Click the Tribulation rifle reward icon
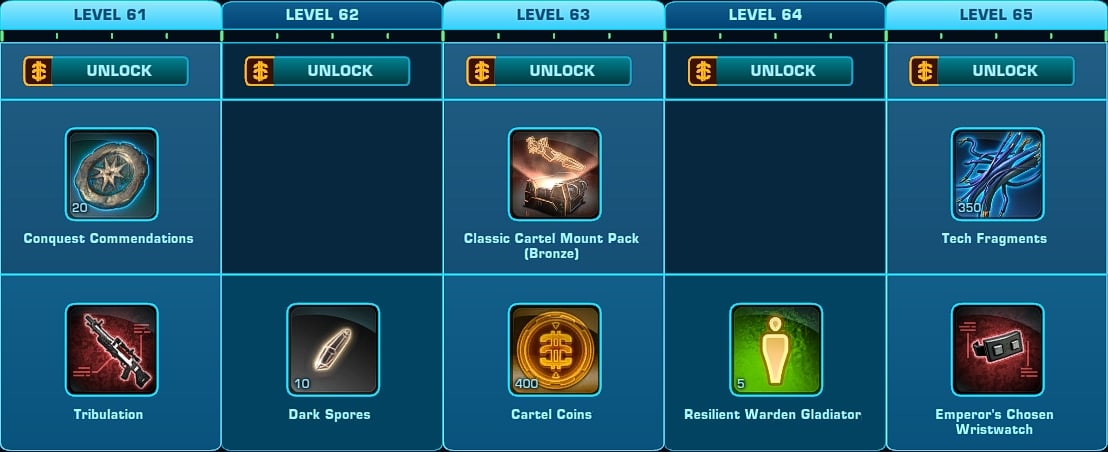This screenshot has height=452, width=1108. [x=112, y=350]
